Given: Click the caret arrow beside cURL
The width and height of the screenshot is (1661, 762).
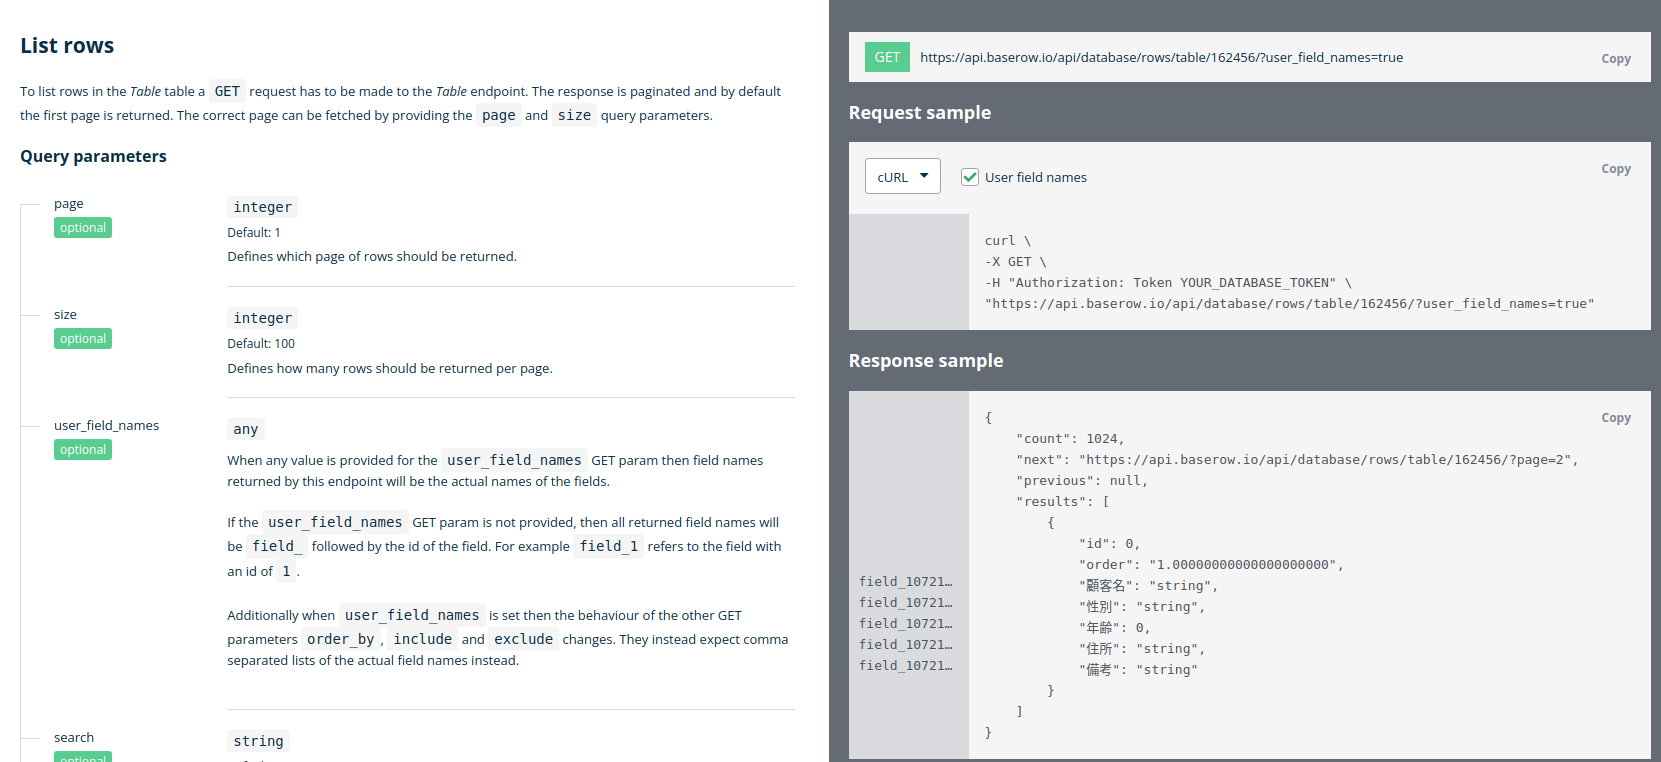Looking at the screenshot, I should (x=924, y=176).
